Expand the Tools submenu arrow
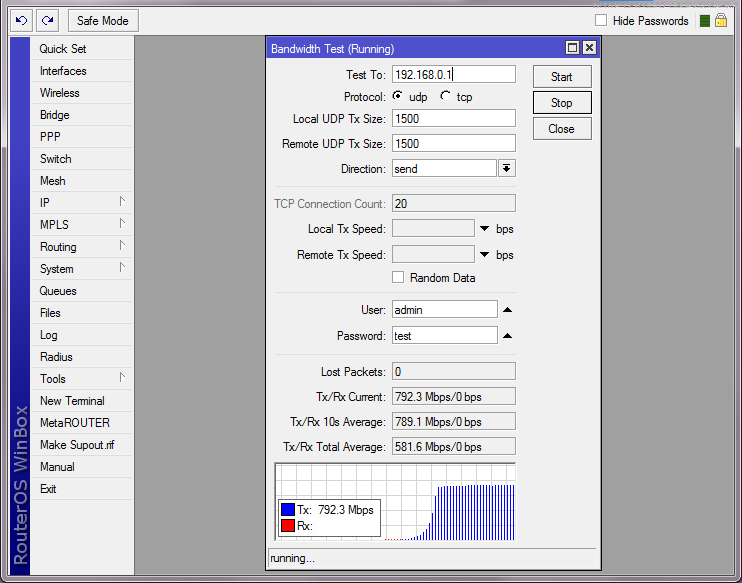The height and width of the screenshot is (583, 742). click(122, 378)
